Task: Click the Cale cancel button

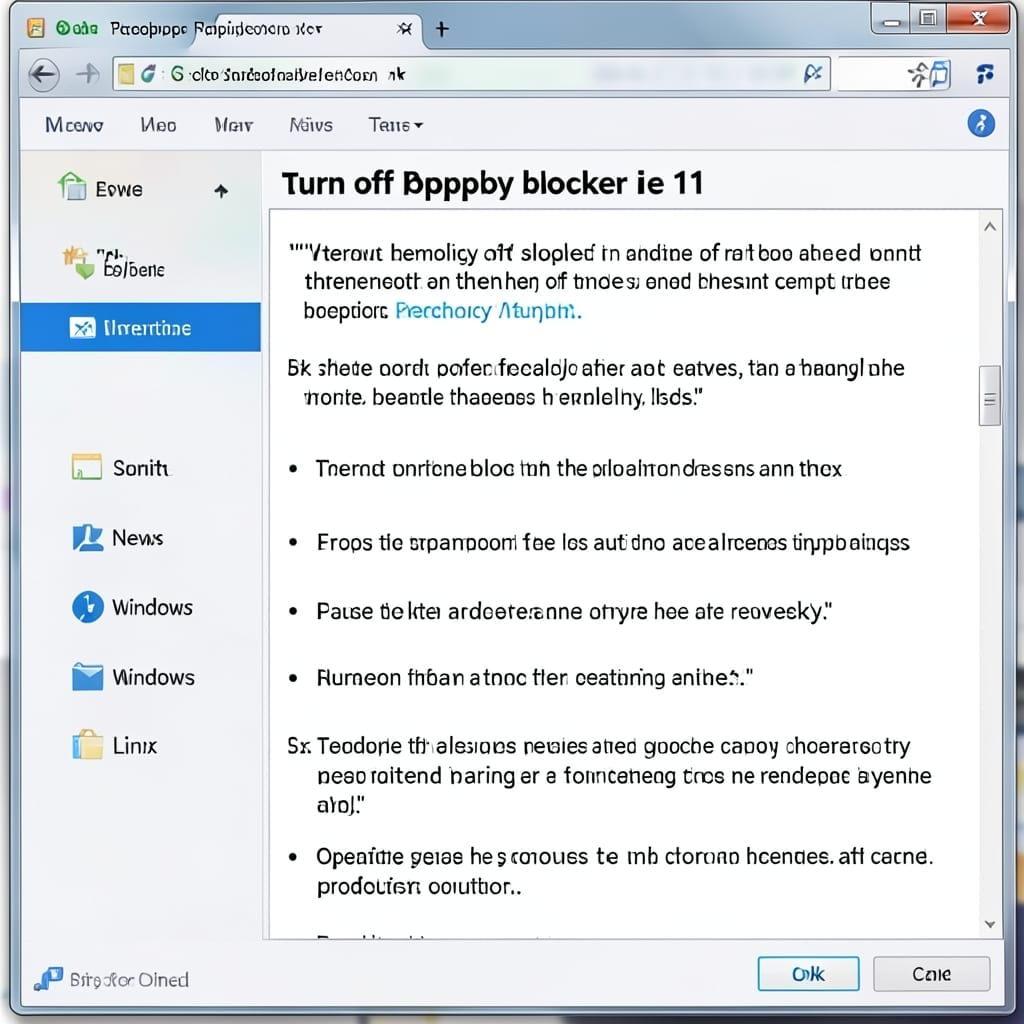Action: coord(932,974)
